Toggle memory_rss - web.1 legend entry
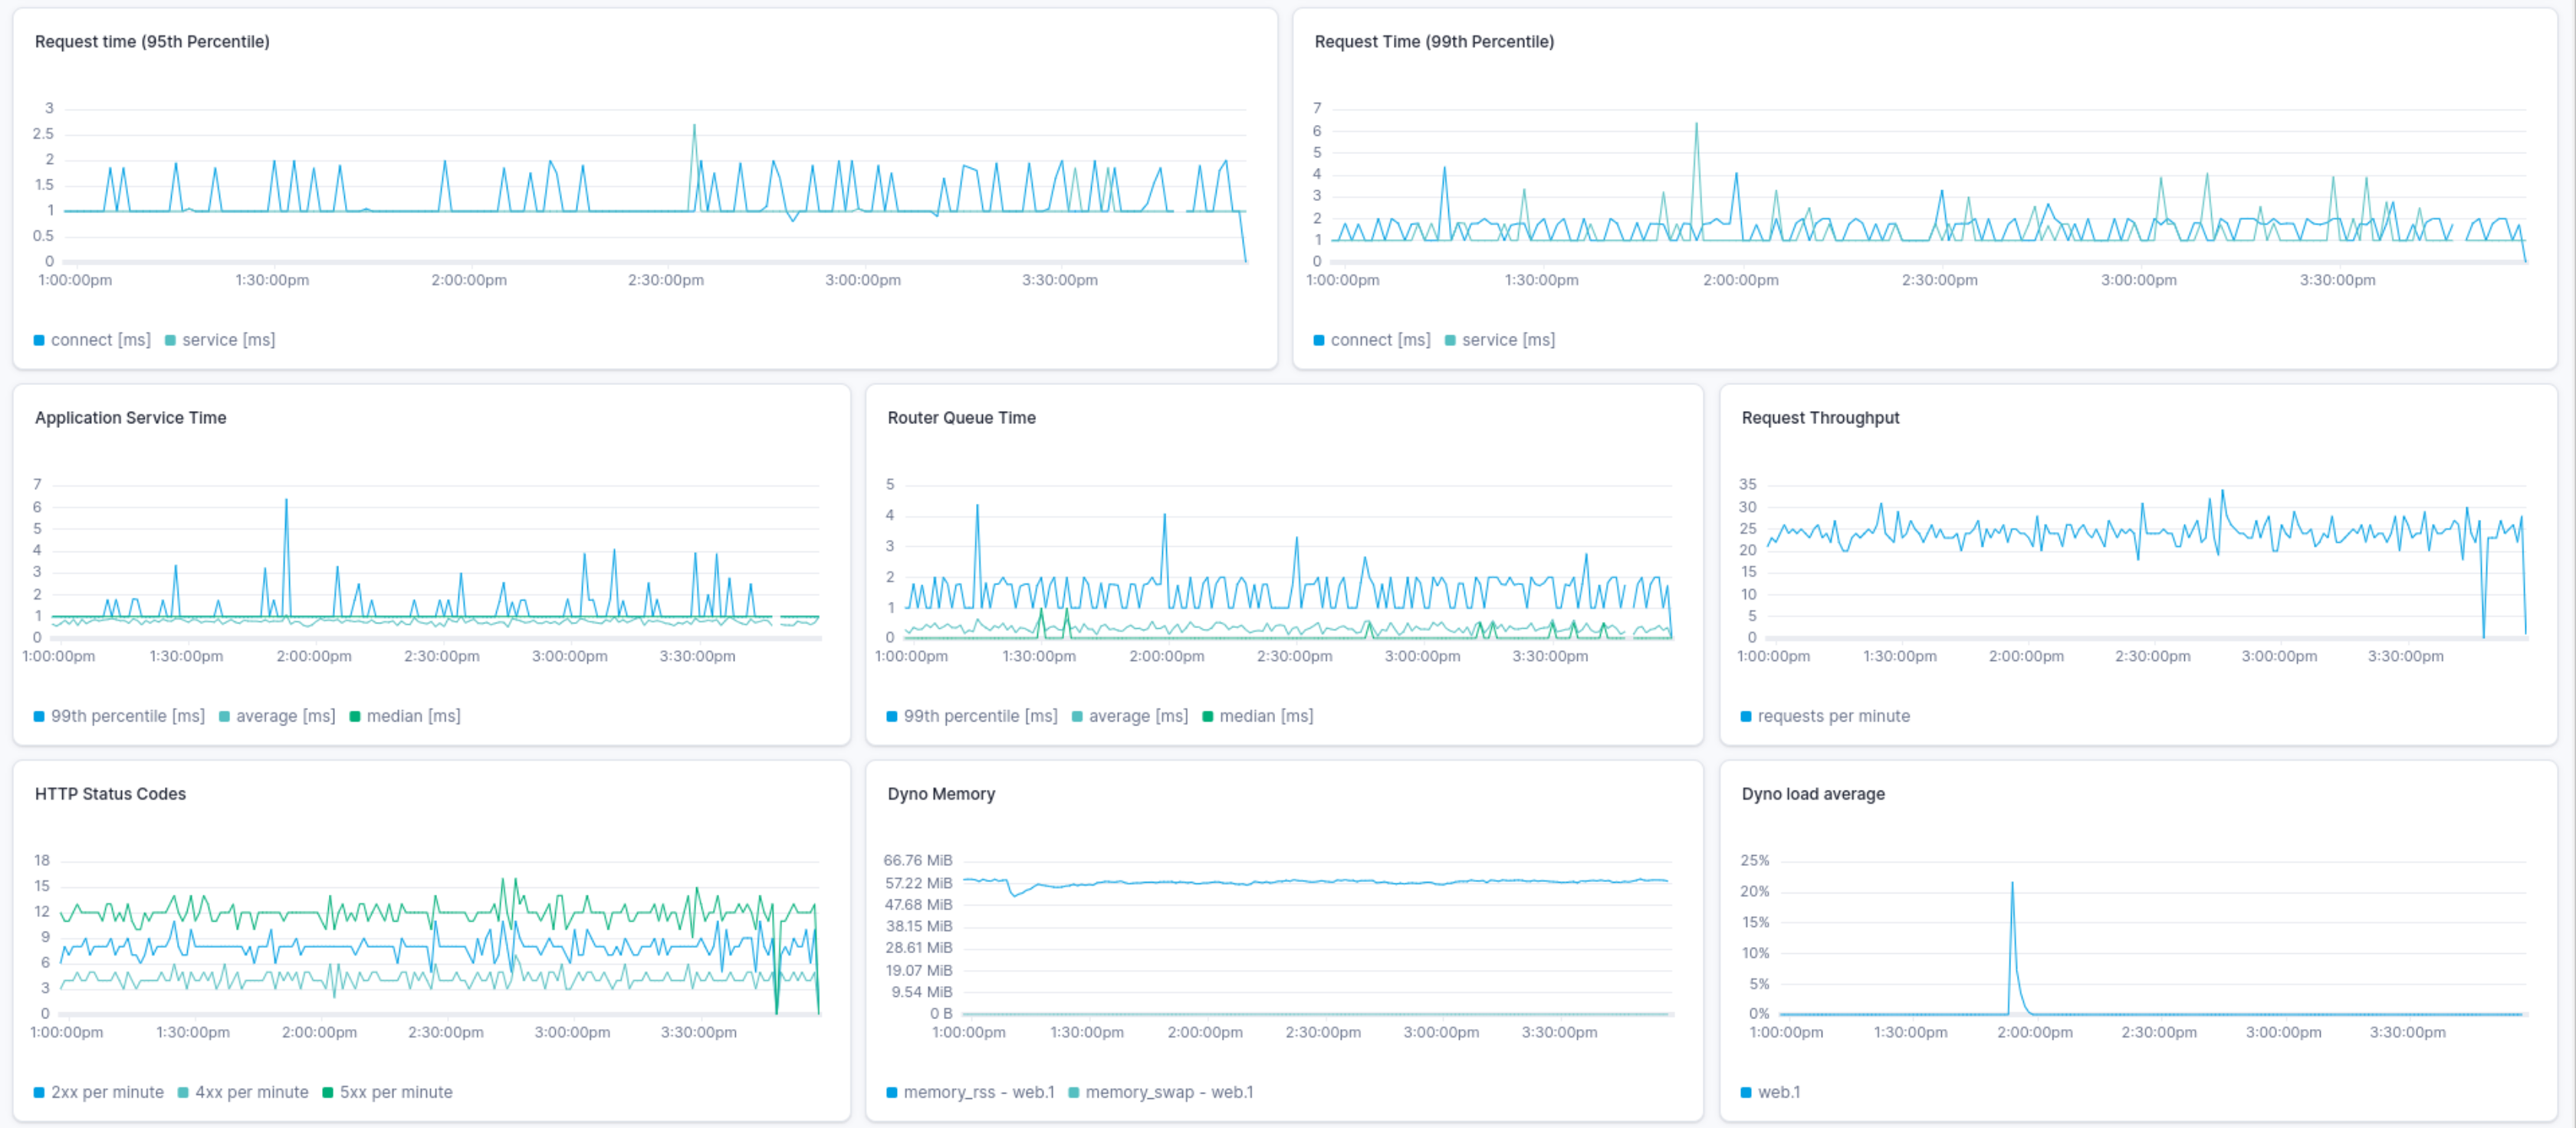The width and height of the screenshot is (2576, 1128). (x=970, y=1092)
